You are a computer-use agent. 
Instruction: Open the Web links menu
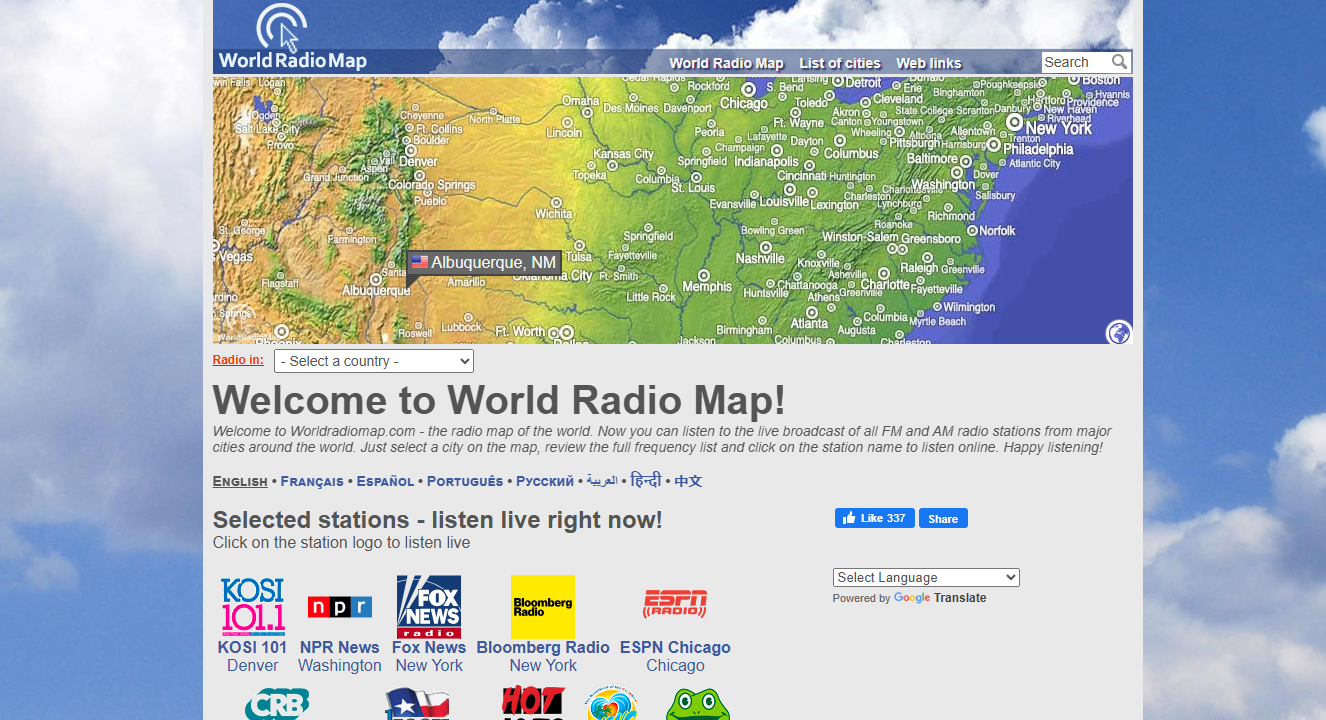[928, 63]
